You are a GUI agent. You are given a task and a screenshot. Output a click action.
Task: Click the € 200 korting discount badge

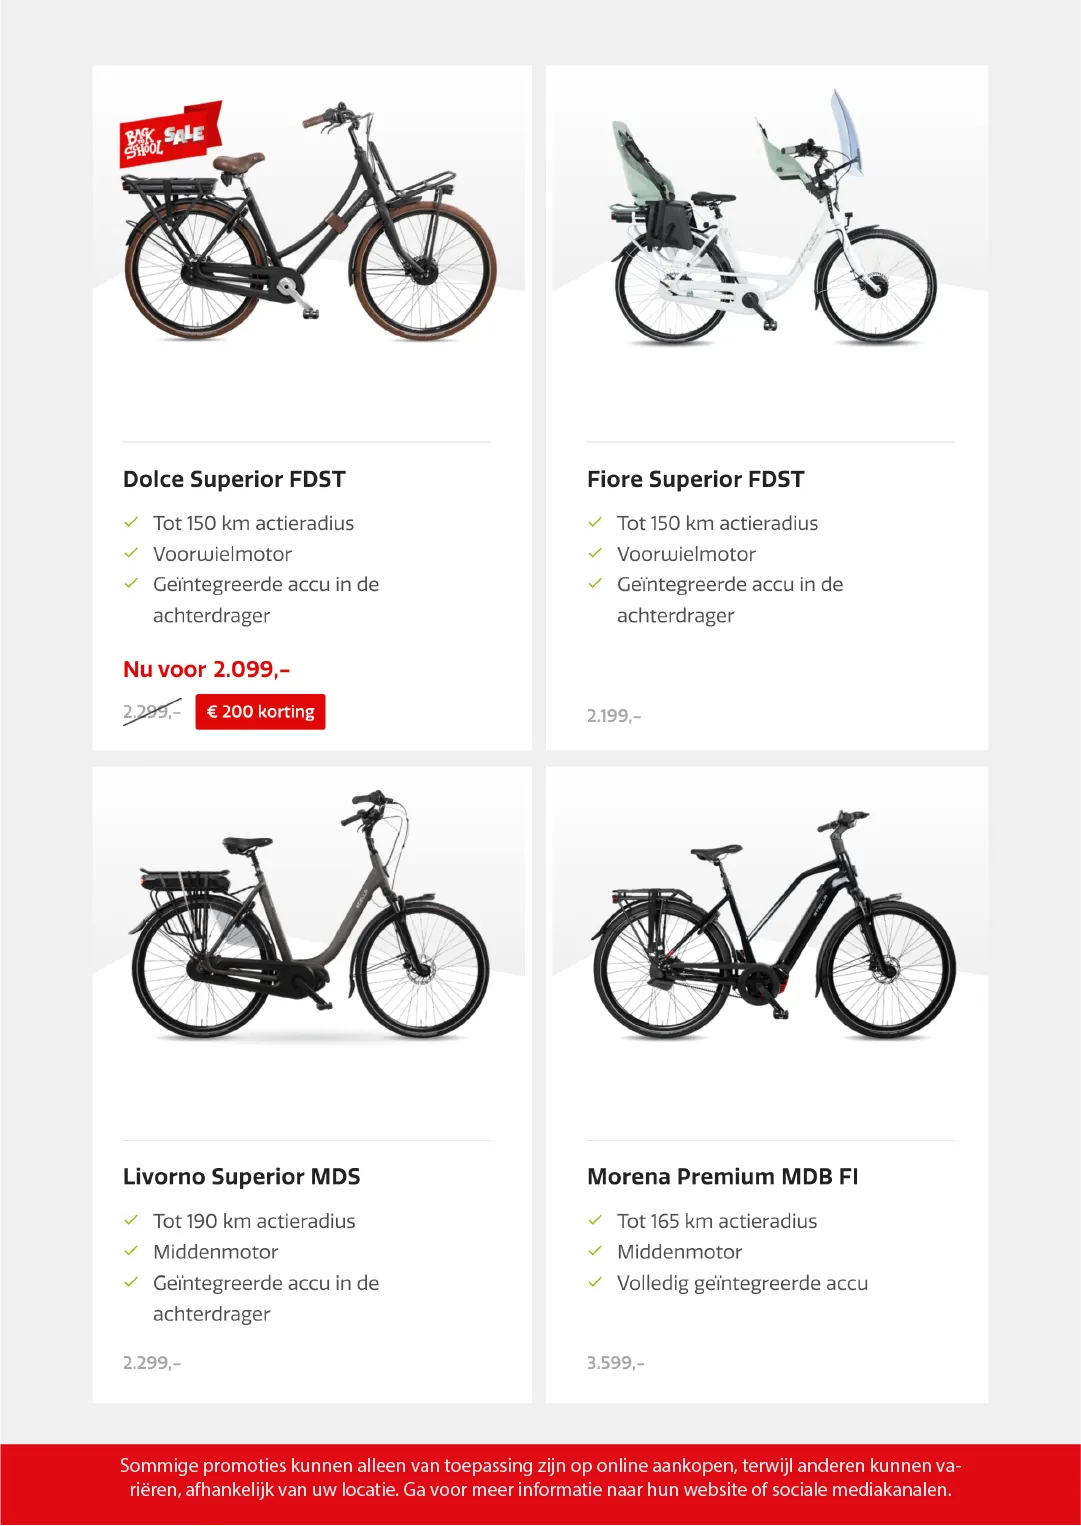click(x=260, y=712)
